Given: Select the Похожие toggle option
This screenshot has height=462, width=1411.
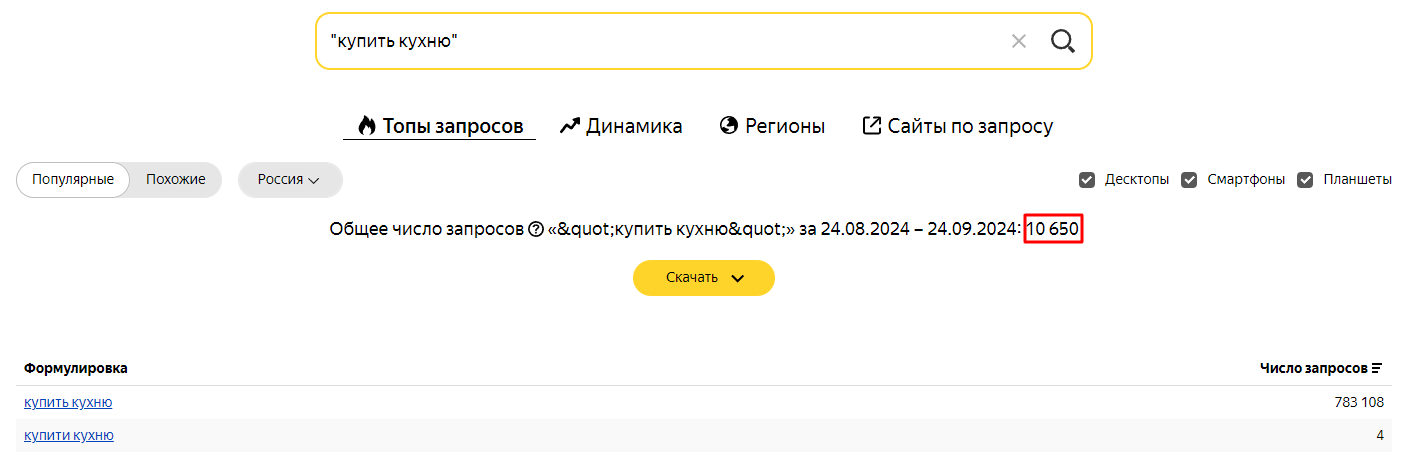Looking at the screenshot, I should tap(176, 180).
